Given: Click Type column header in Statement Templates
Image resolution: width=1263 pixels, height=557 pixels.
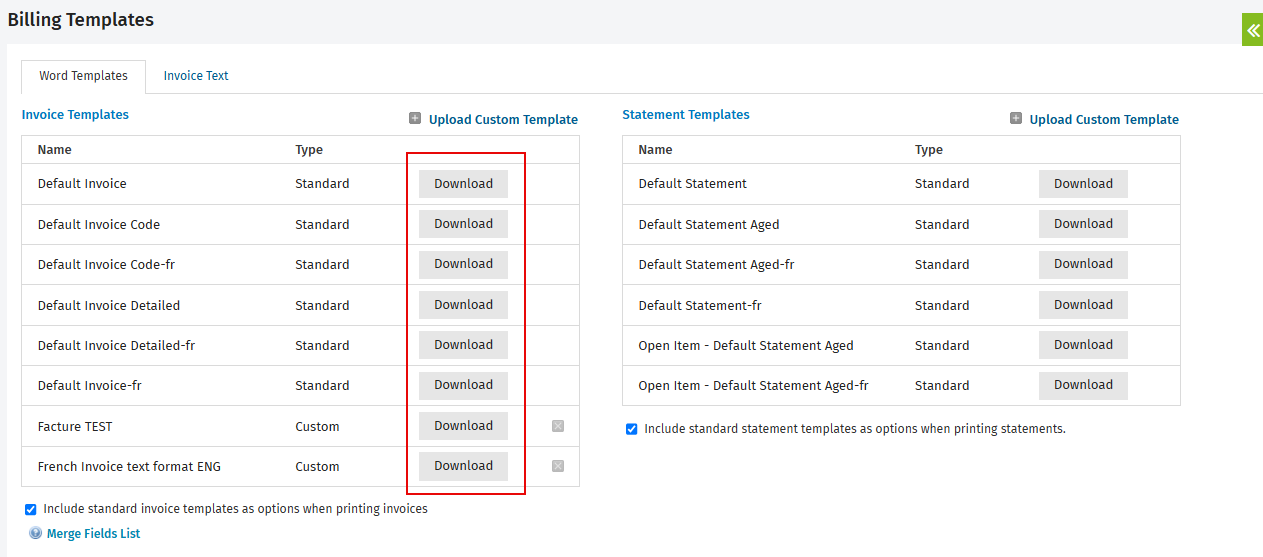Looking at the screenshot, I should click(929, 150).
